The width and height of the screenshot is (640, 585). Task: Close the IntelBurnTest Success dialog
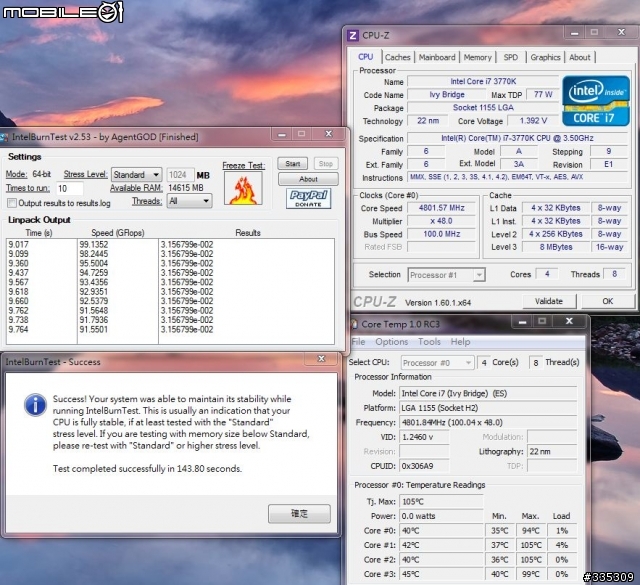click(x=322, y=359)
